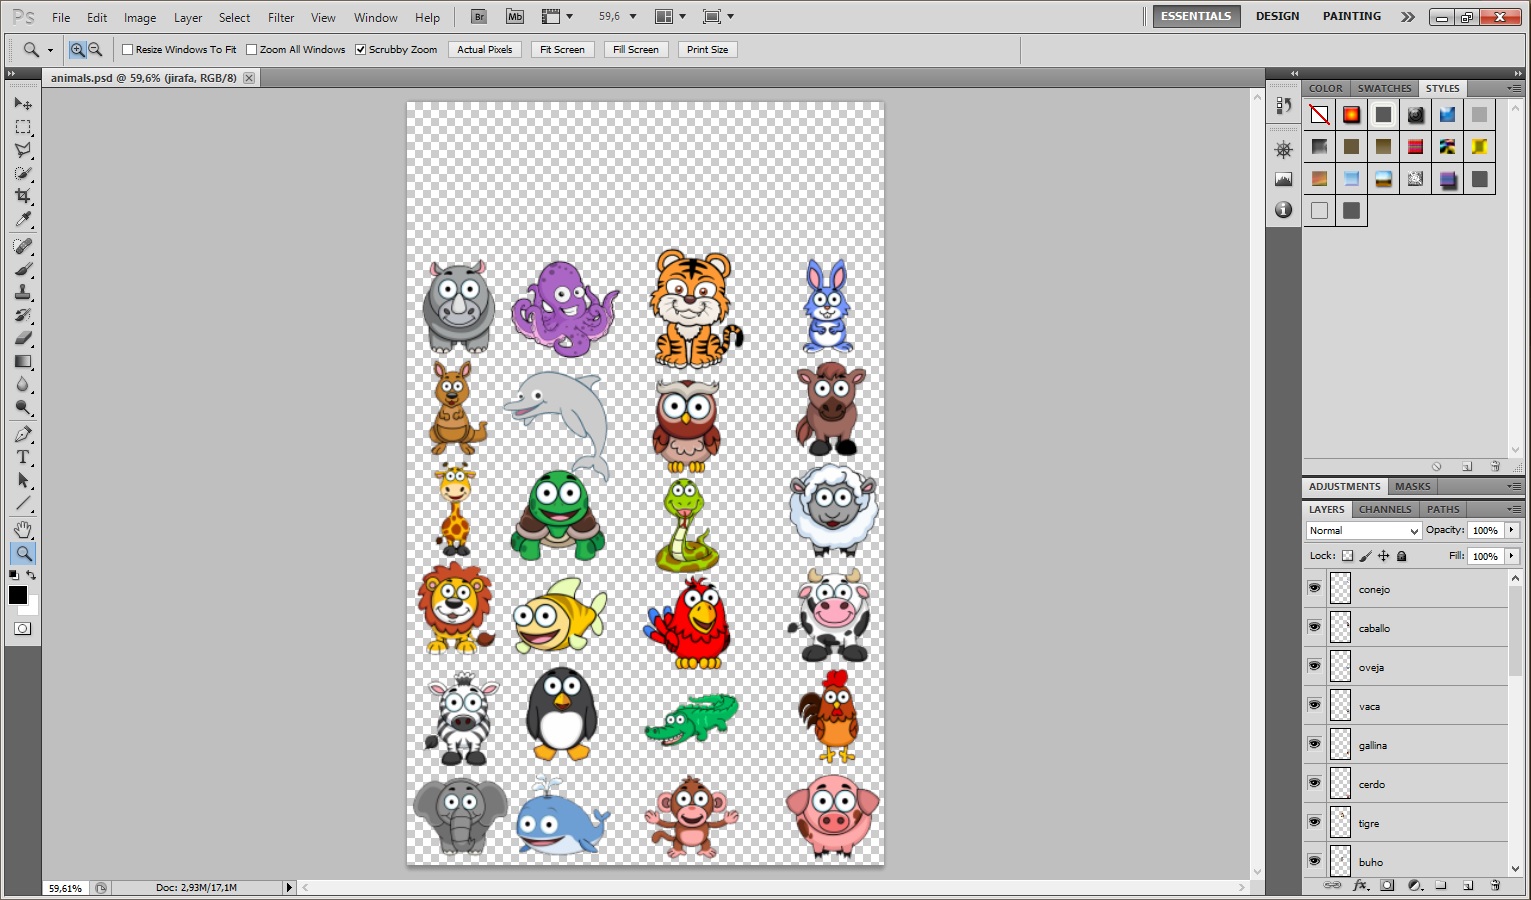Hide the conejo layer
The width and height of the screenshot is (1531, 900).
pyautogui.click(x=1314, y=588)
